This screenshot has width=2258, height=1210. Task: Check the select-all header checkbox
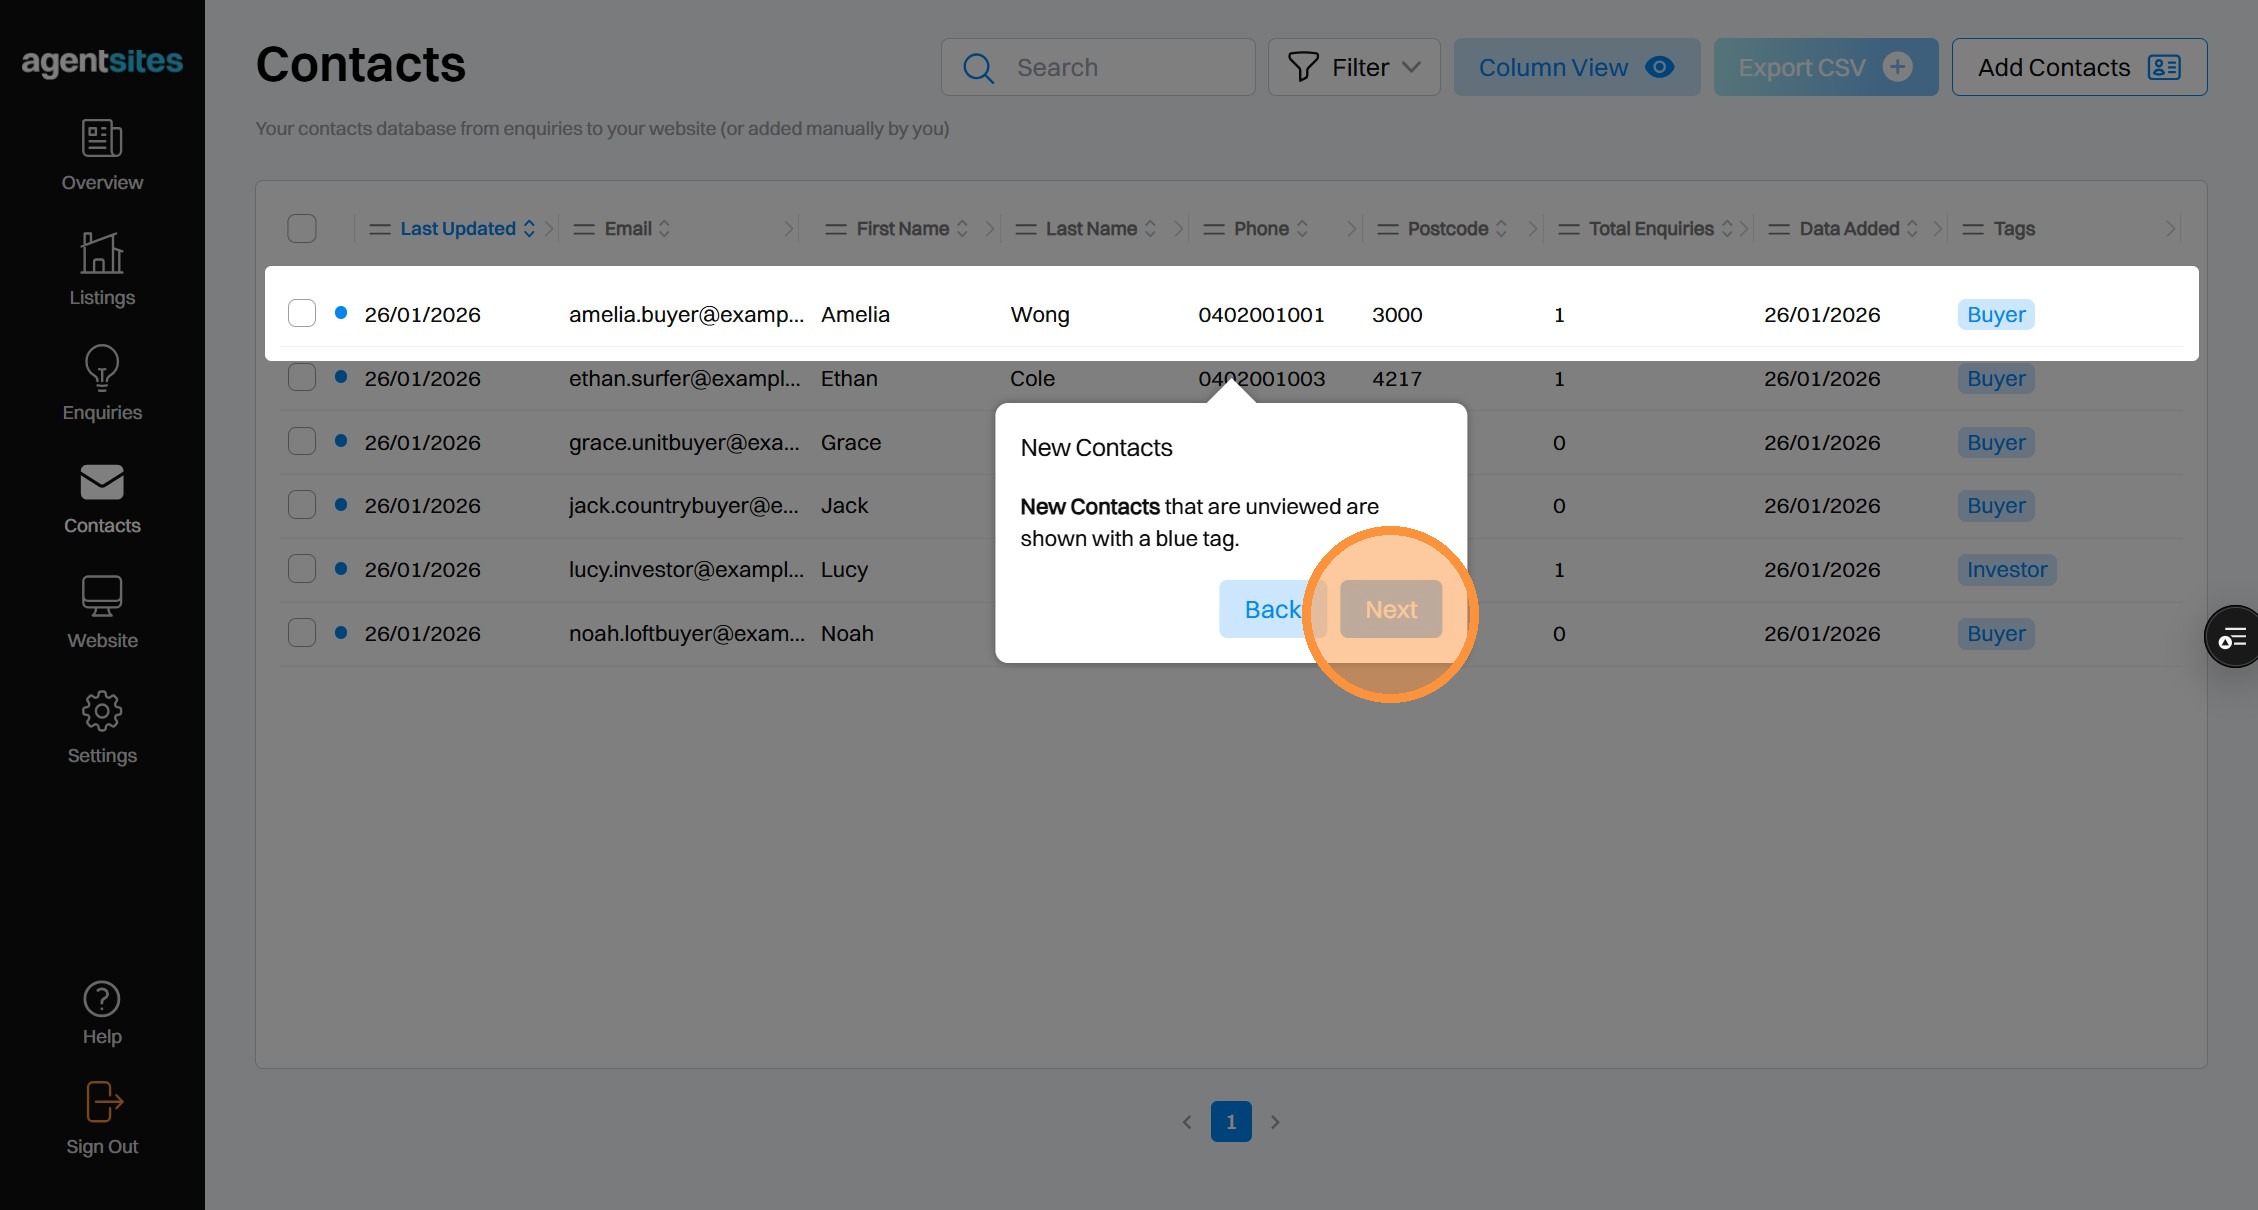(x=302, y=229)
